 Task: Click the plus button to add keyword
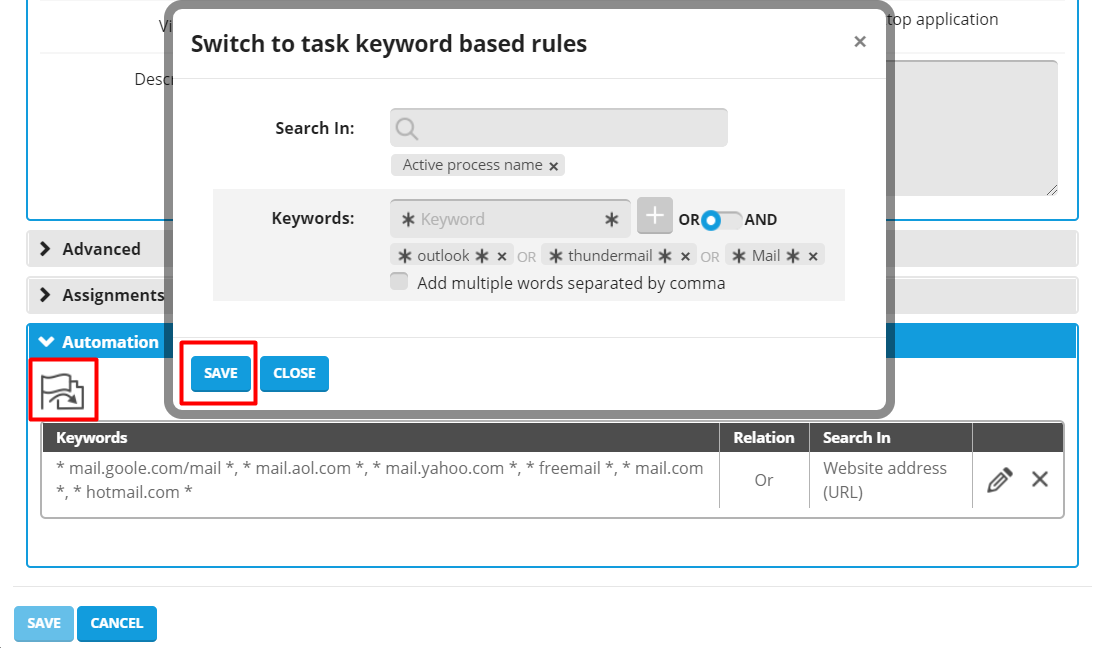click(x=655, y=216)
